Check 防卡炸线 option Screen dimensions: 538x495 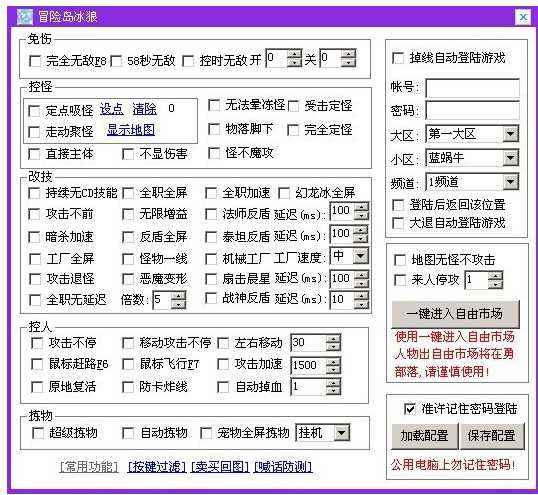(128, 387)
